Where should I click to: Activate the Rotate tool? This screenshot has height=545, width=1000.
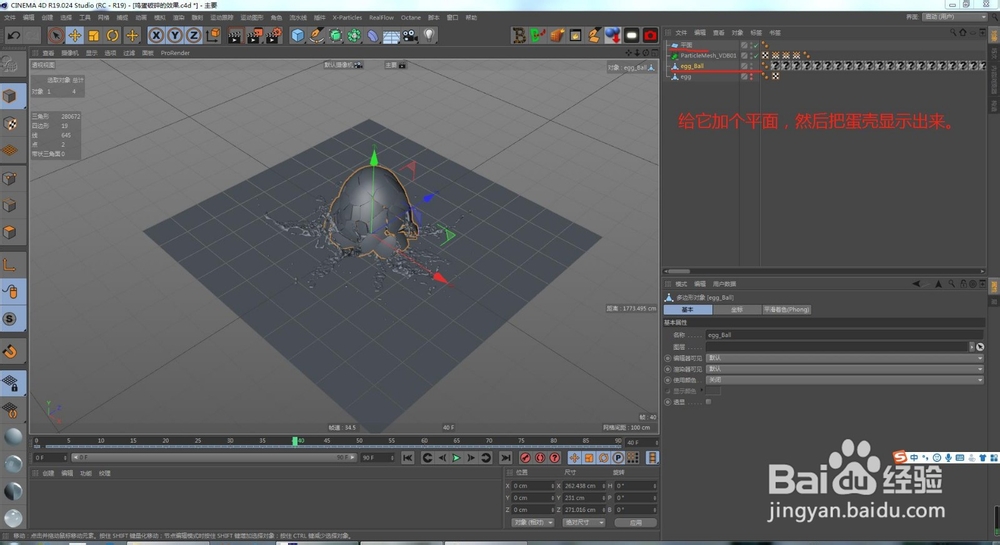[x=113, y=36]
